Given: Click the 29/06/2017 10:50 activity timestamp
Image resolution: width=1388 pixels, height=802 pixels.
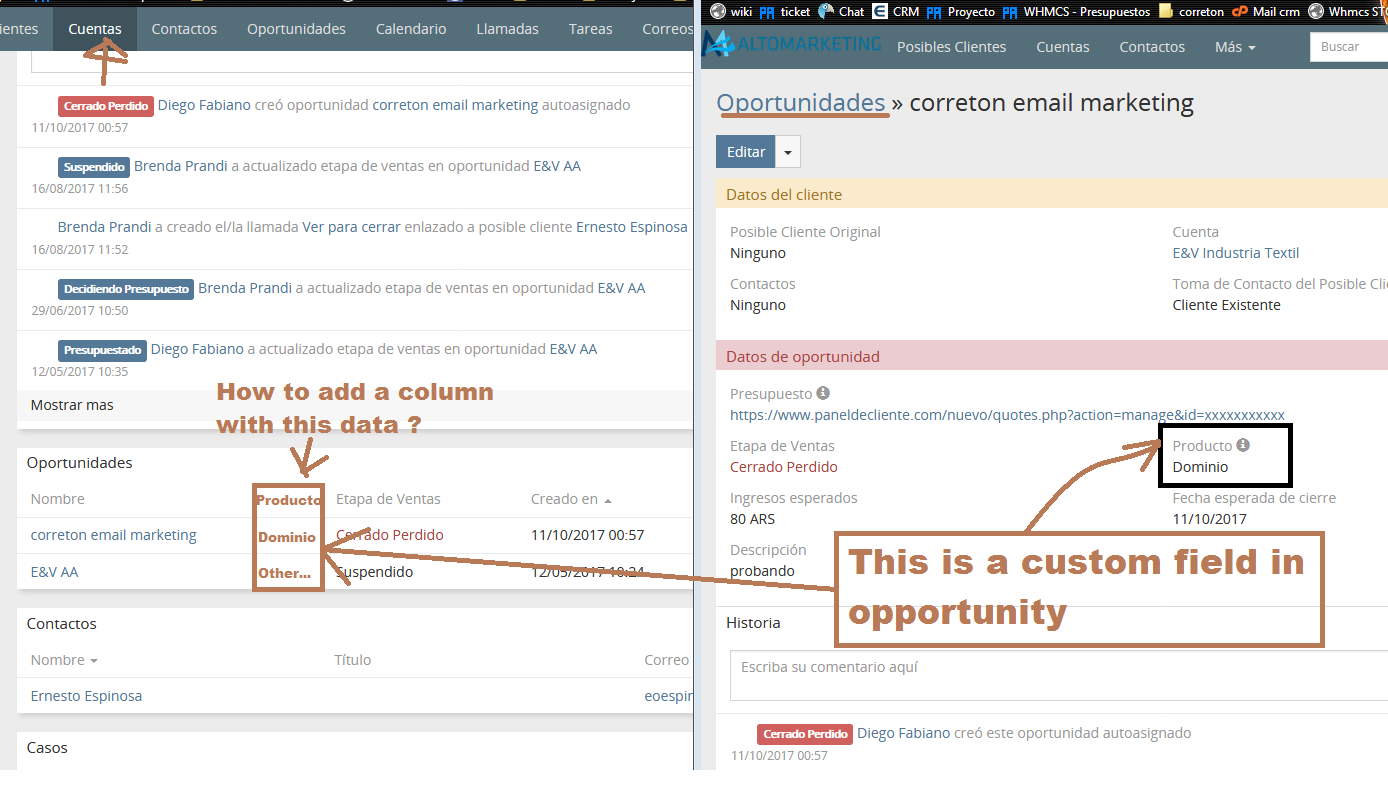Looking at the screenshot, I should click(80, 311).
